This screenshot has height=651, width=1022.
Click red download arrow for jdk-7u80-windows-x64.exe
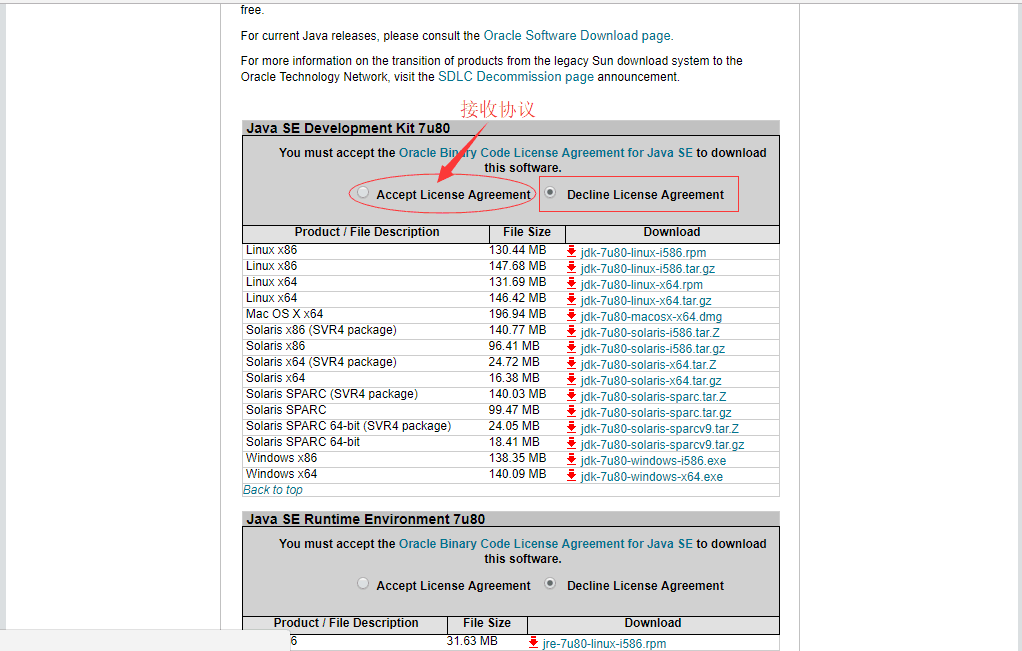(x=572, y=475)
